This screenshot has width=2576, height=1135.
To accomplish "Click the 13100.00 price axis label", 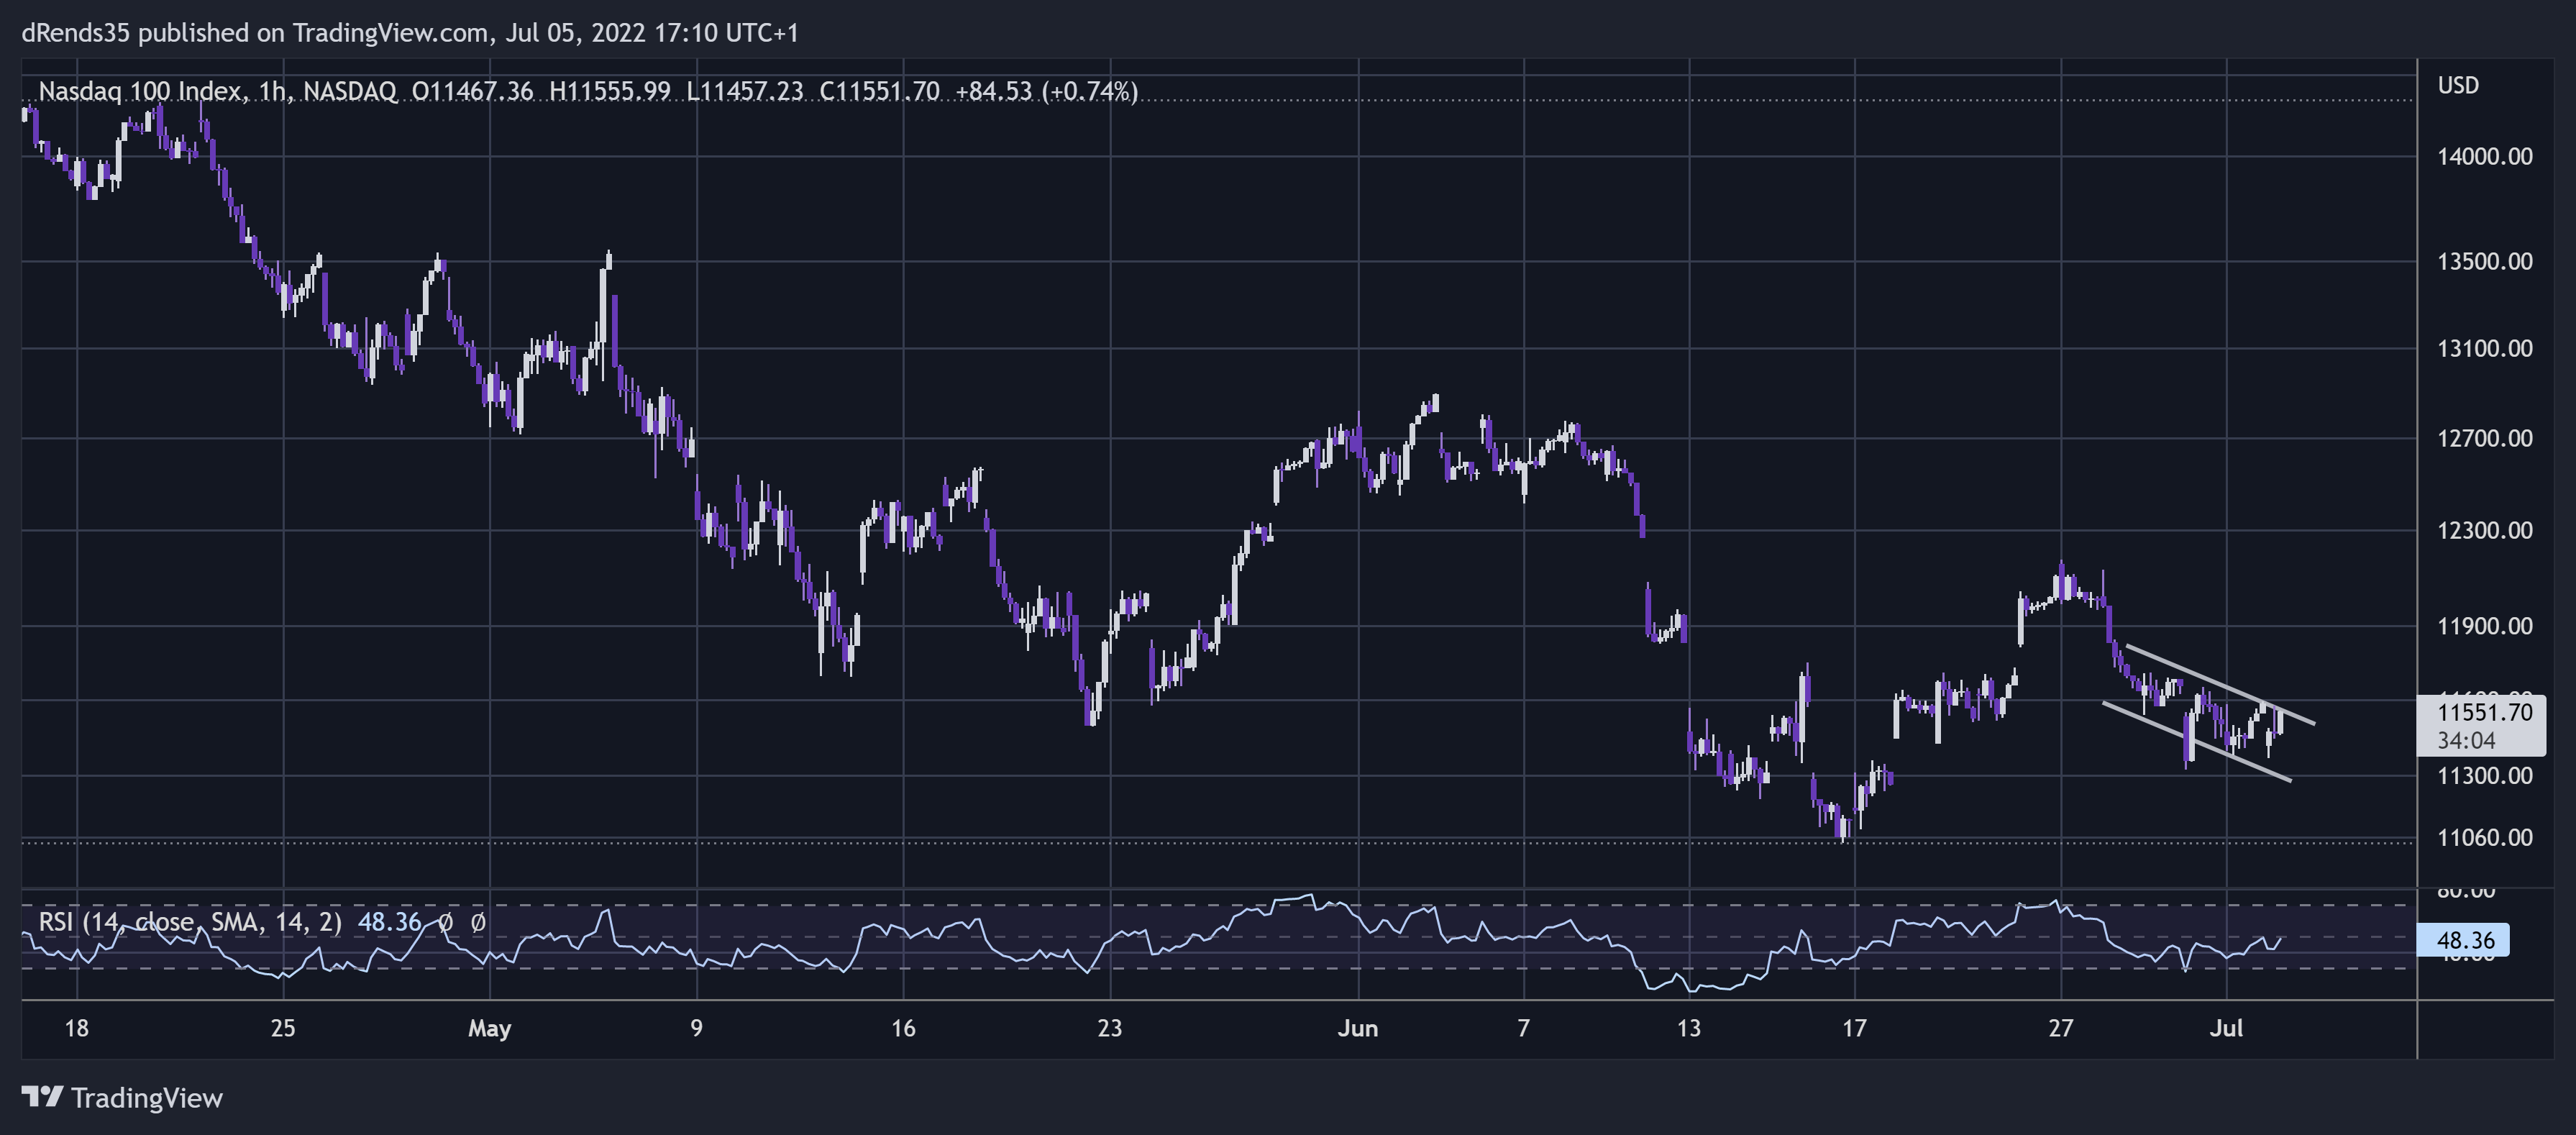I will tap(2485, 348).
